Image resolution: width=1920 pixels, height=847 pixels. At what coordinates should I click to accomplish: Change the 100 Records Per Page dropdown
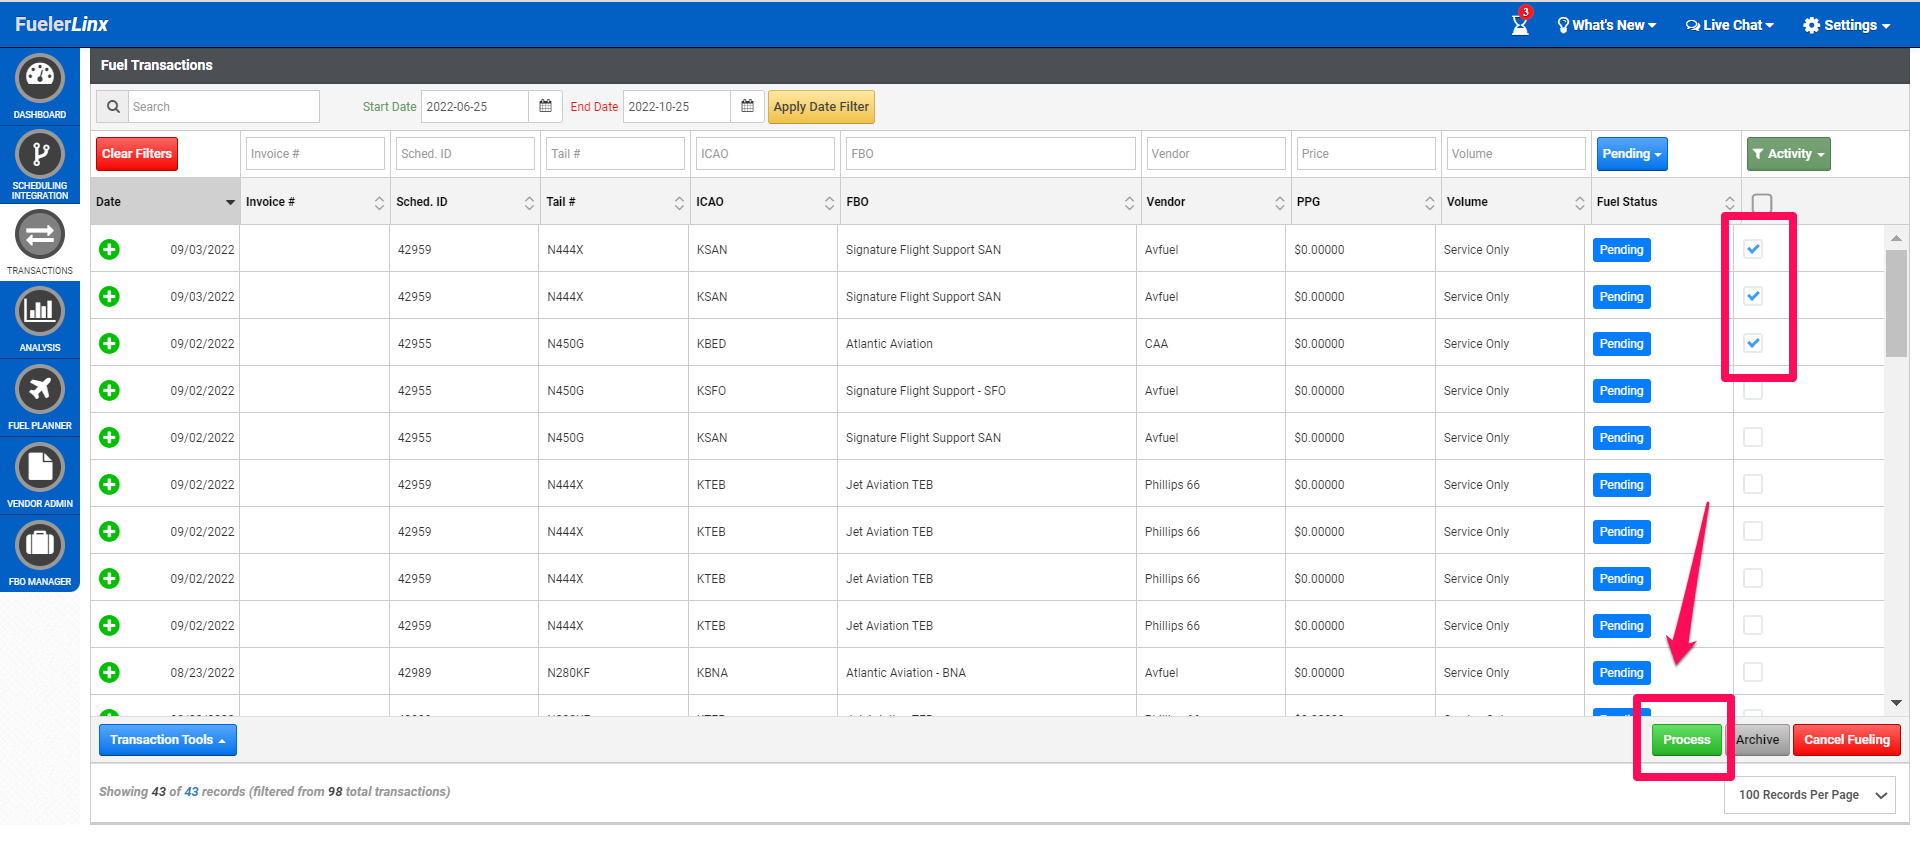(1811, 795)
